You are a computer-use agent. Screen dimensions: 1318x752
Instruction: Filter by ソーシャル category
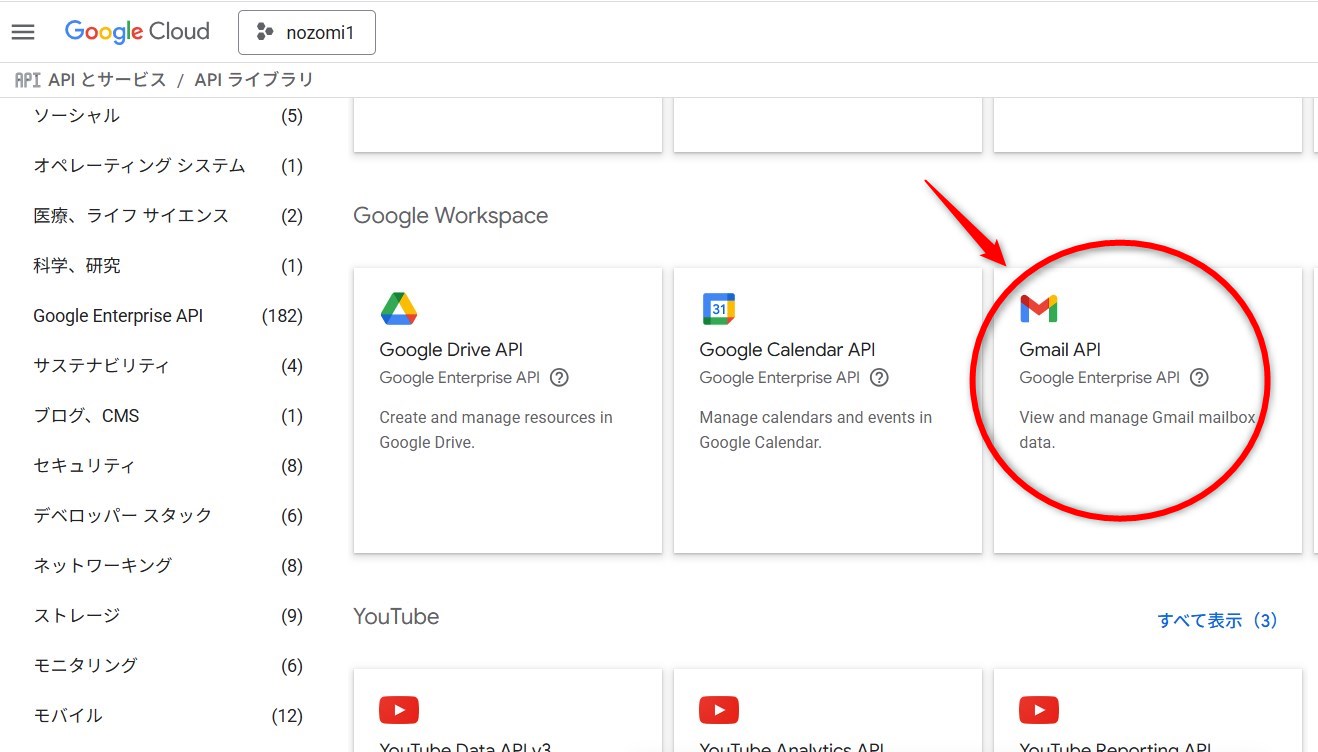[77, 116]
